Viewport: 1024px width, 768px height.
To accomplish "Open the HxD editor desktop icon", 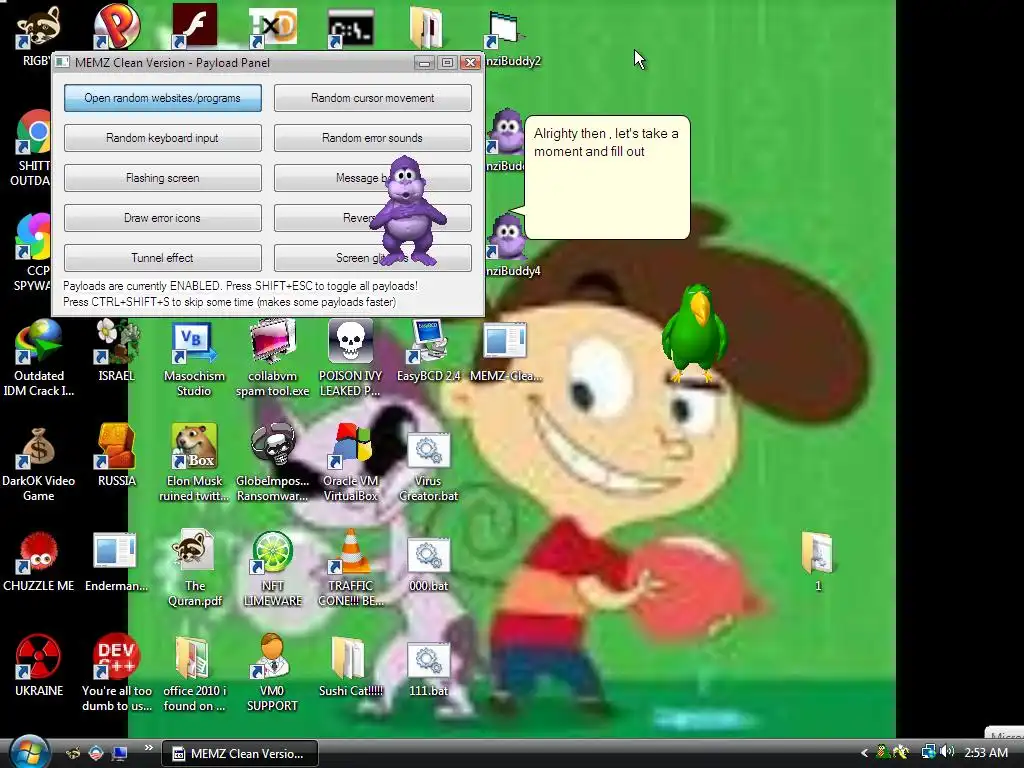I will pos(273,26).
